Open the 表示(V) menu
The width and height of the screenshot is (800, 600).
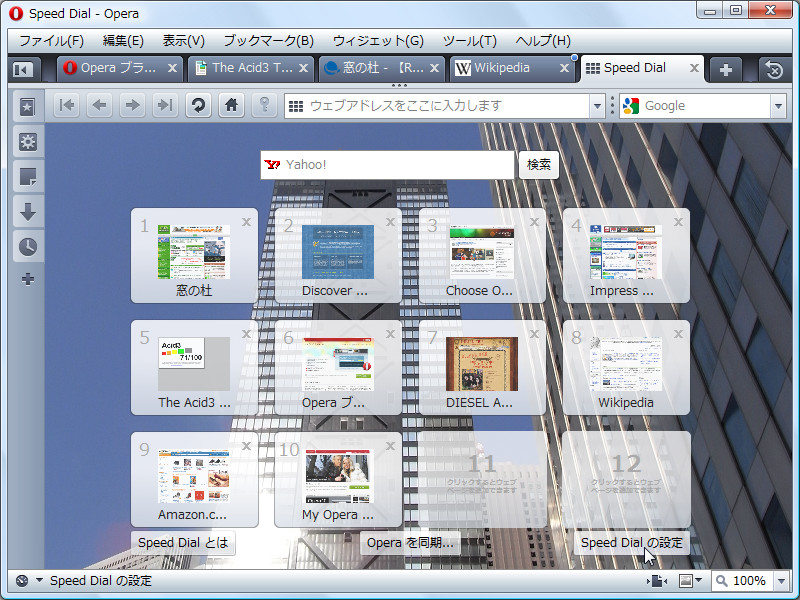(183, 41)
